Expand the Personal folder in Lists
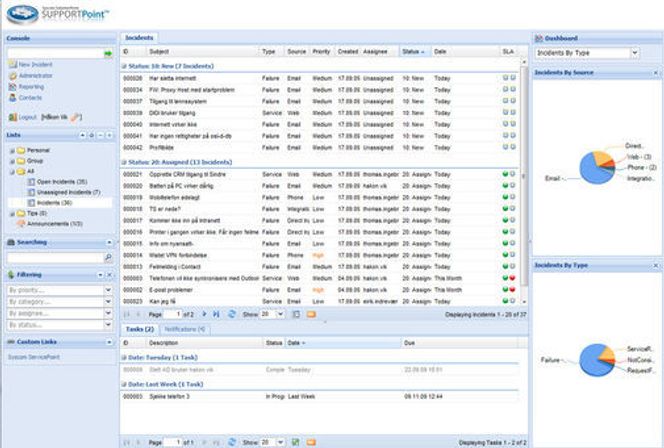The image size is (664, 448). click(11, 148)
